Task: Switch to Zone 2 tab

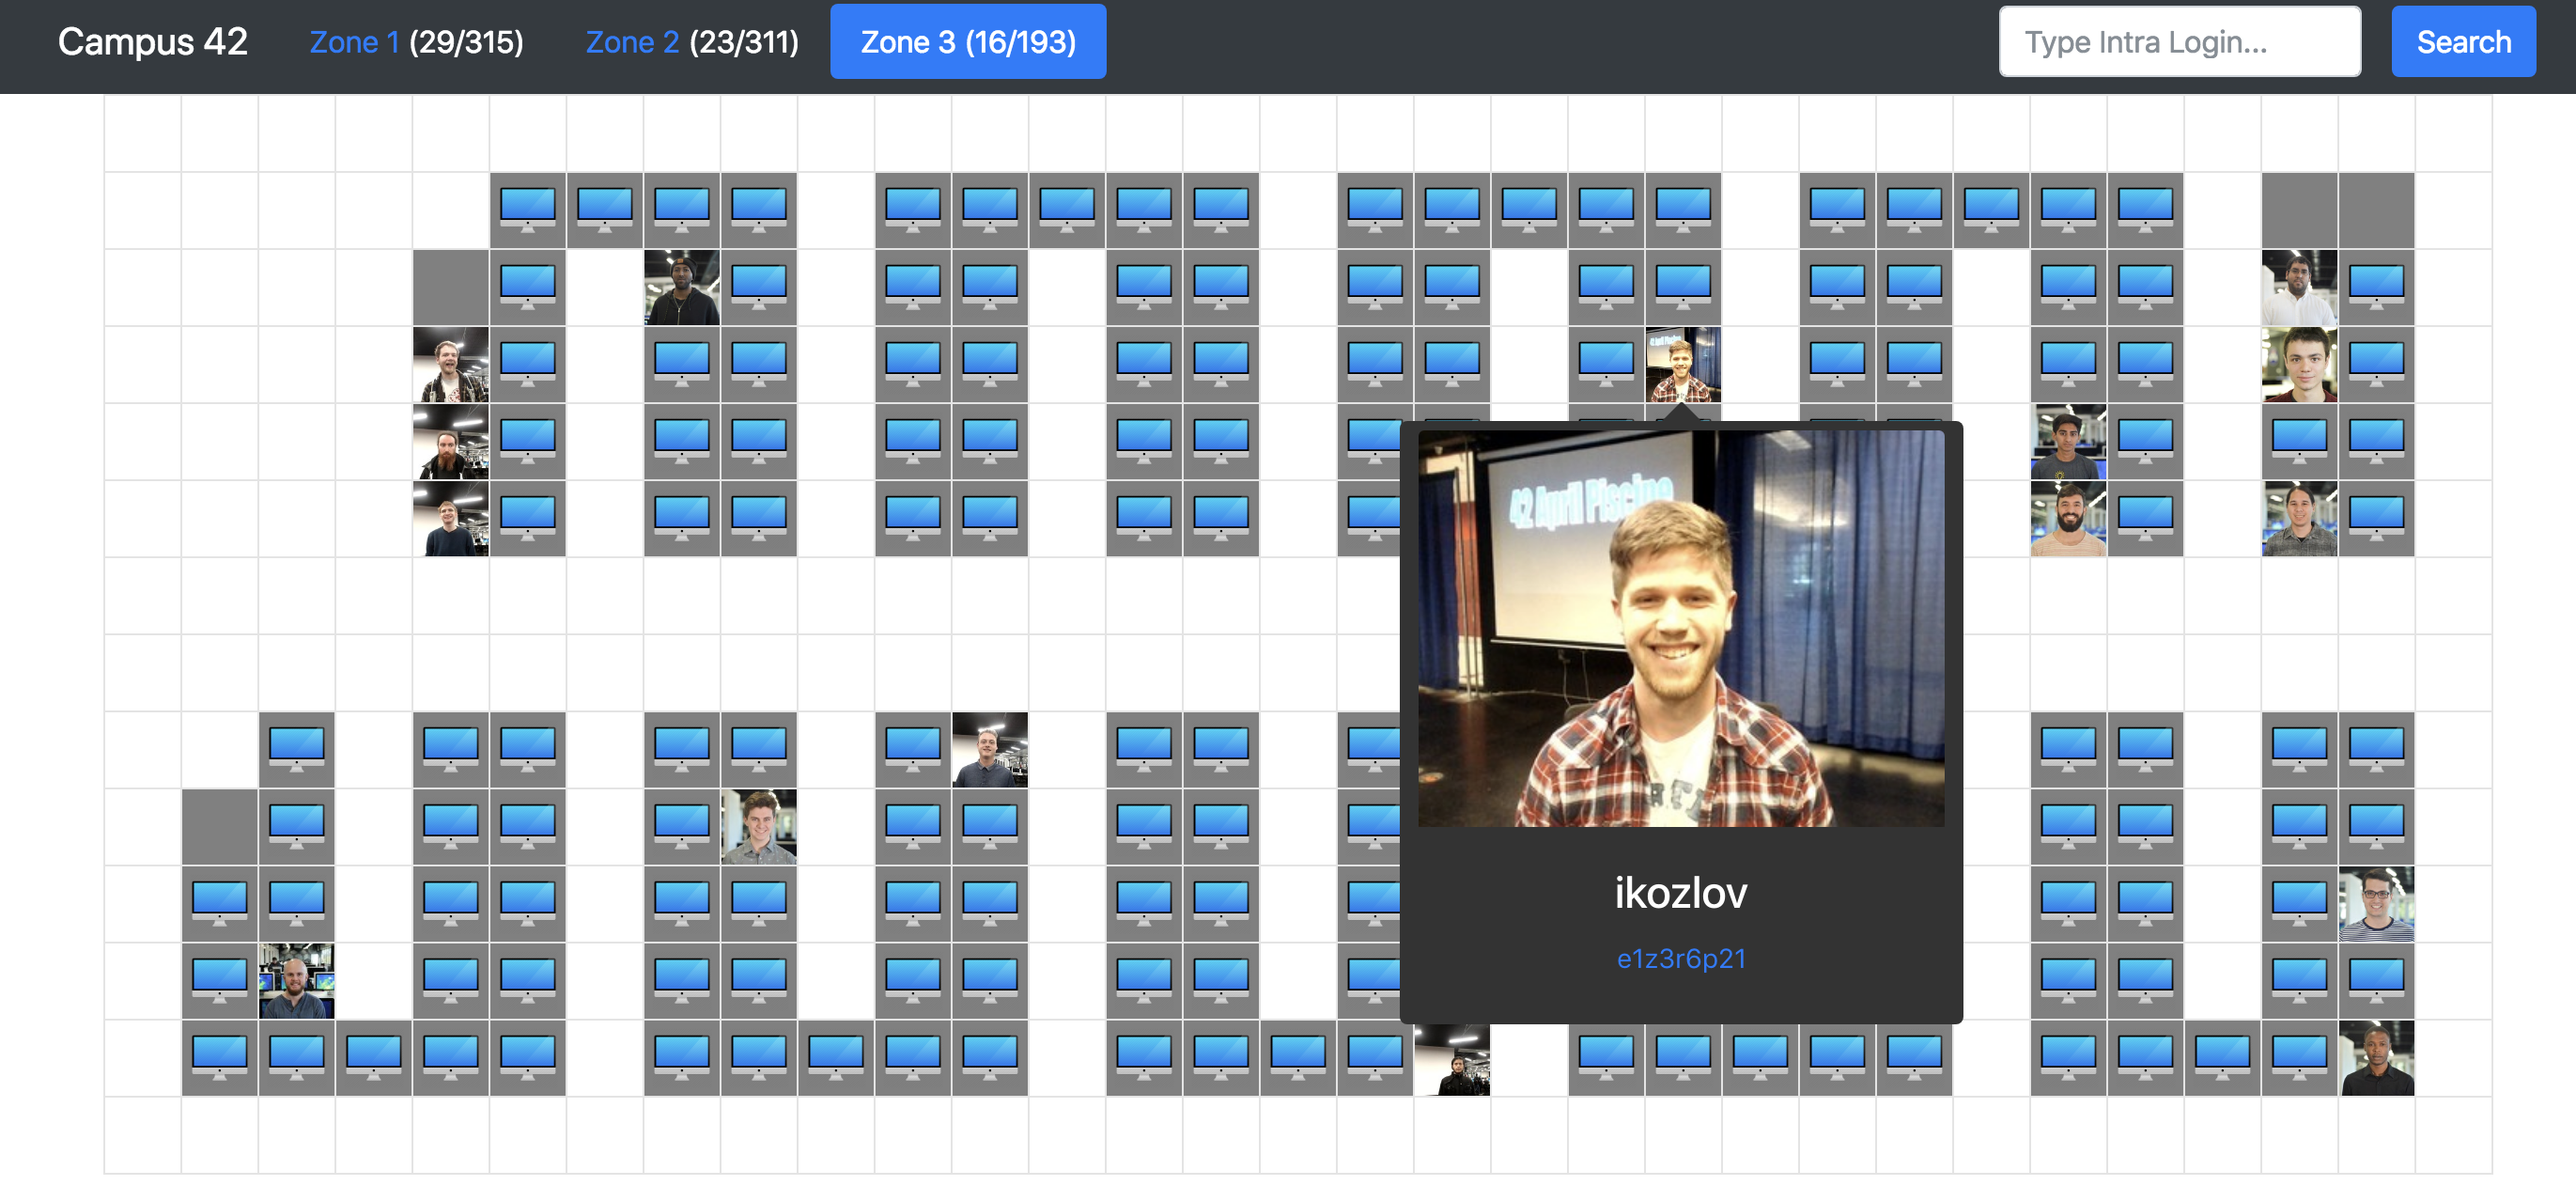Action: [x=631, y=42]
